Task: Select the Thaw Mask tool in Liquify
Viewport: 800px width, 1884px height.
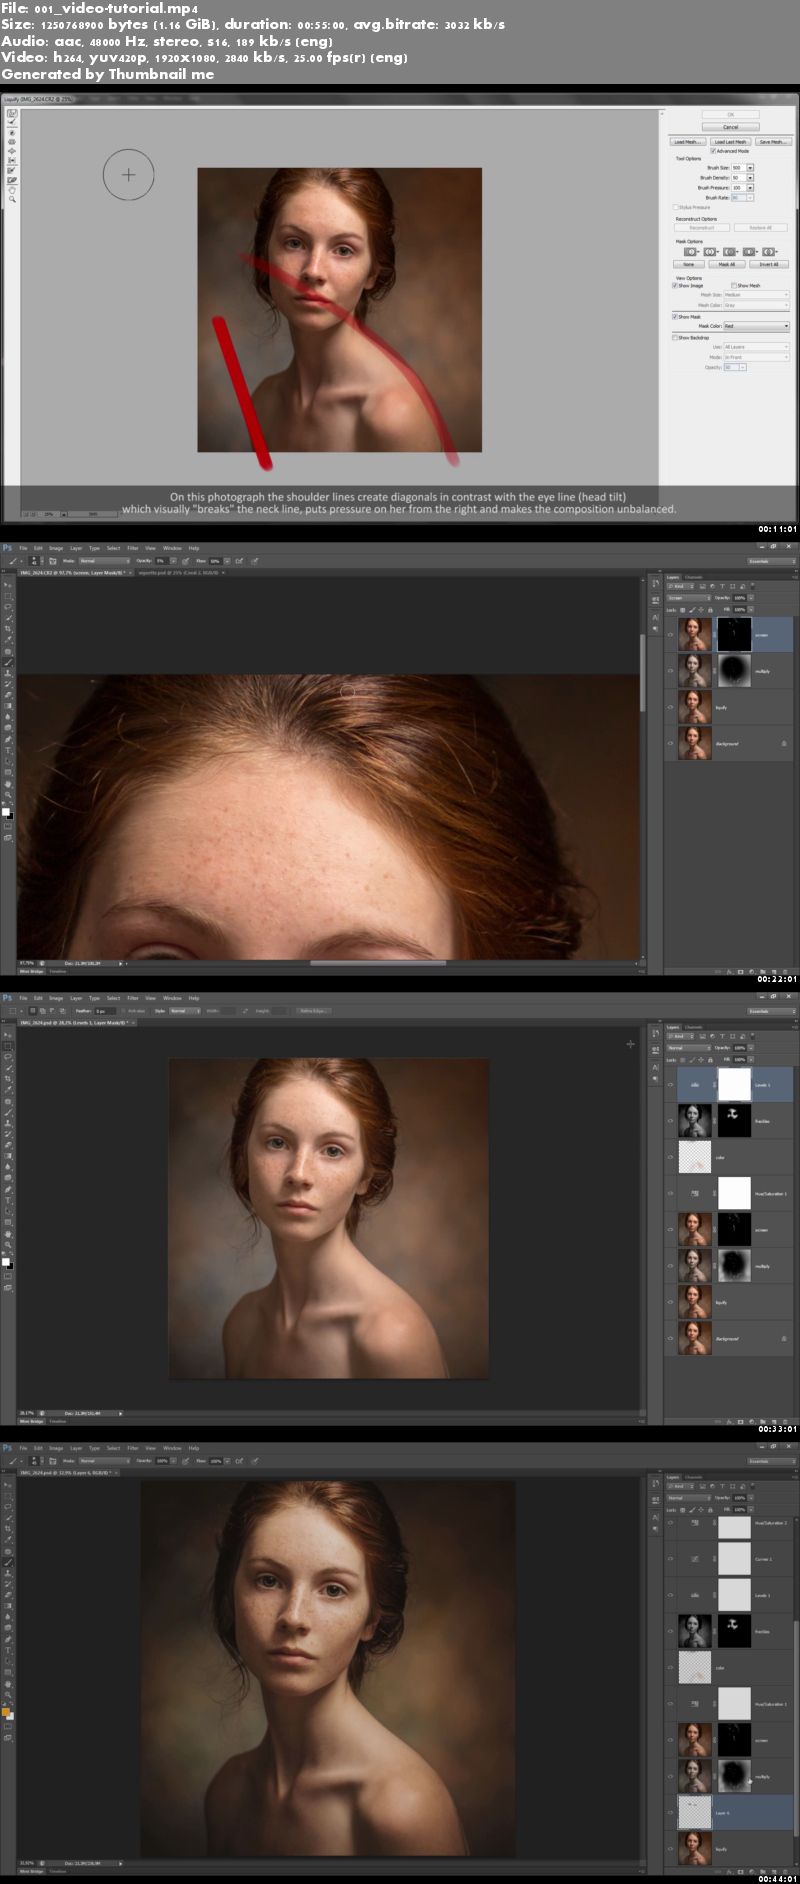Action: pos(12,179)
